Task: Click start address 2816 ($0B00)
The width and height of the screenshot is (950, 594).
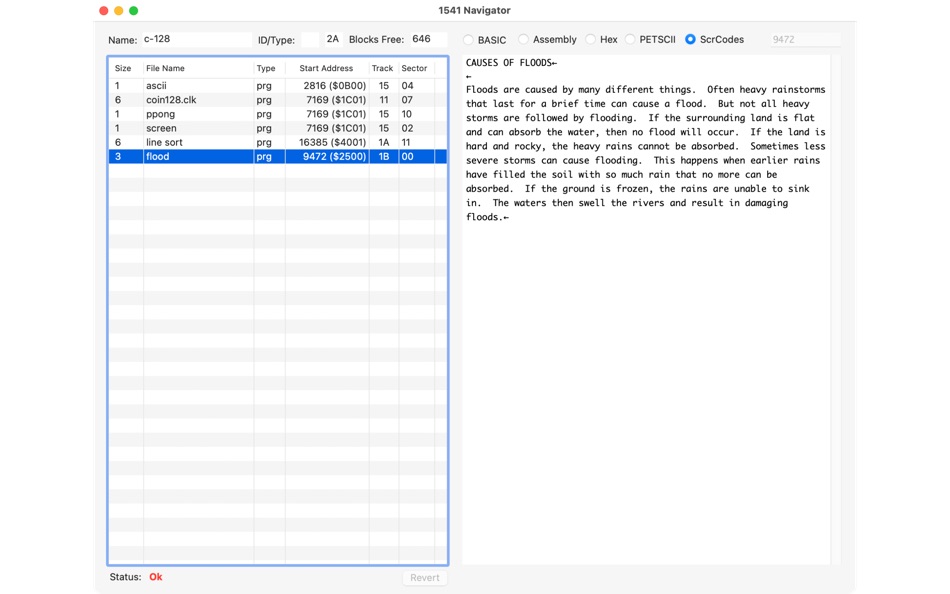Action: [x=335, y=85]
